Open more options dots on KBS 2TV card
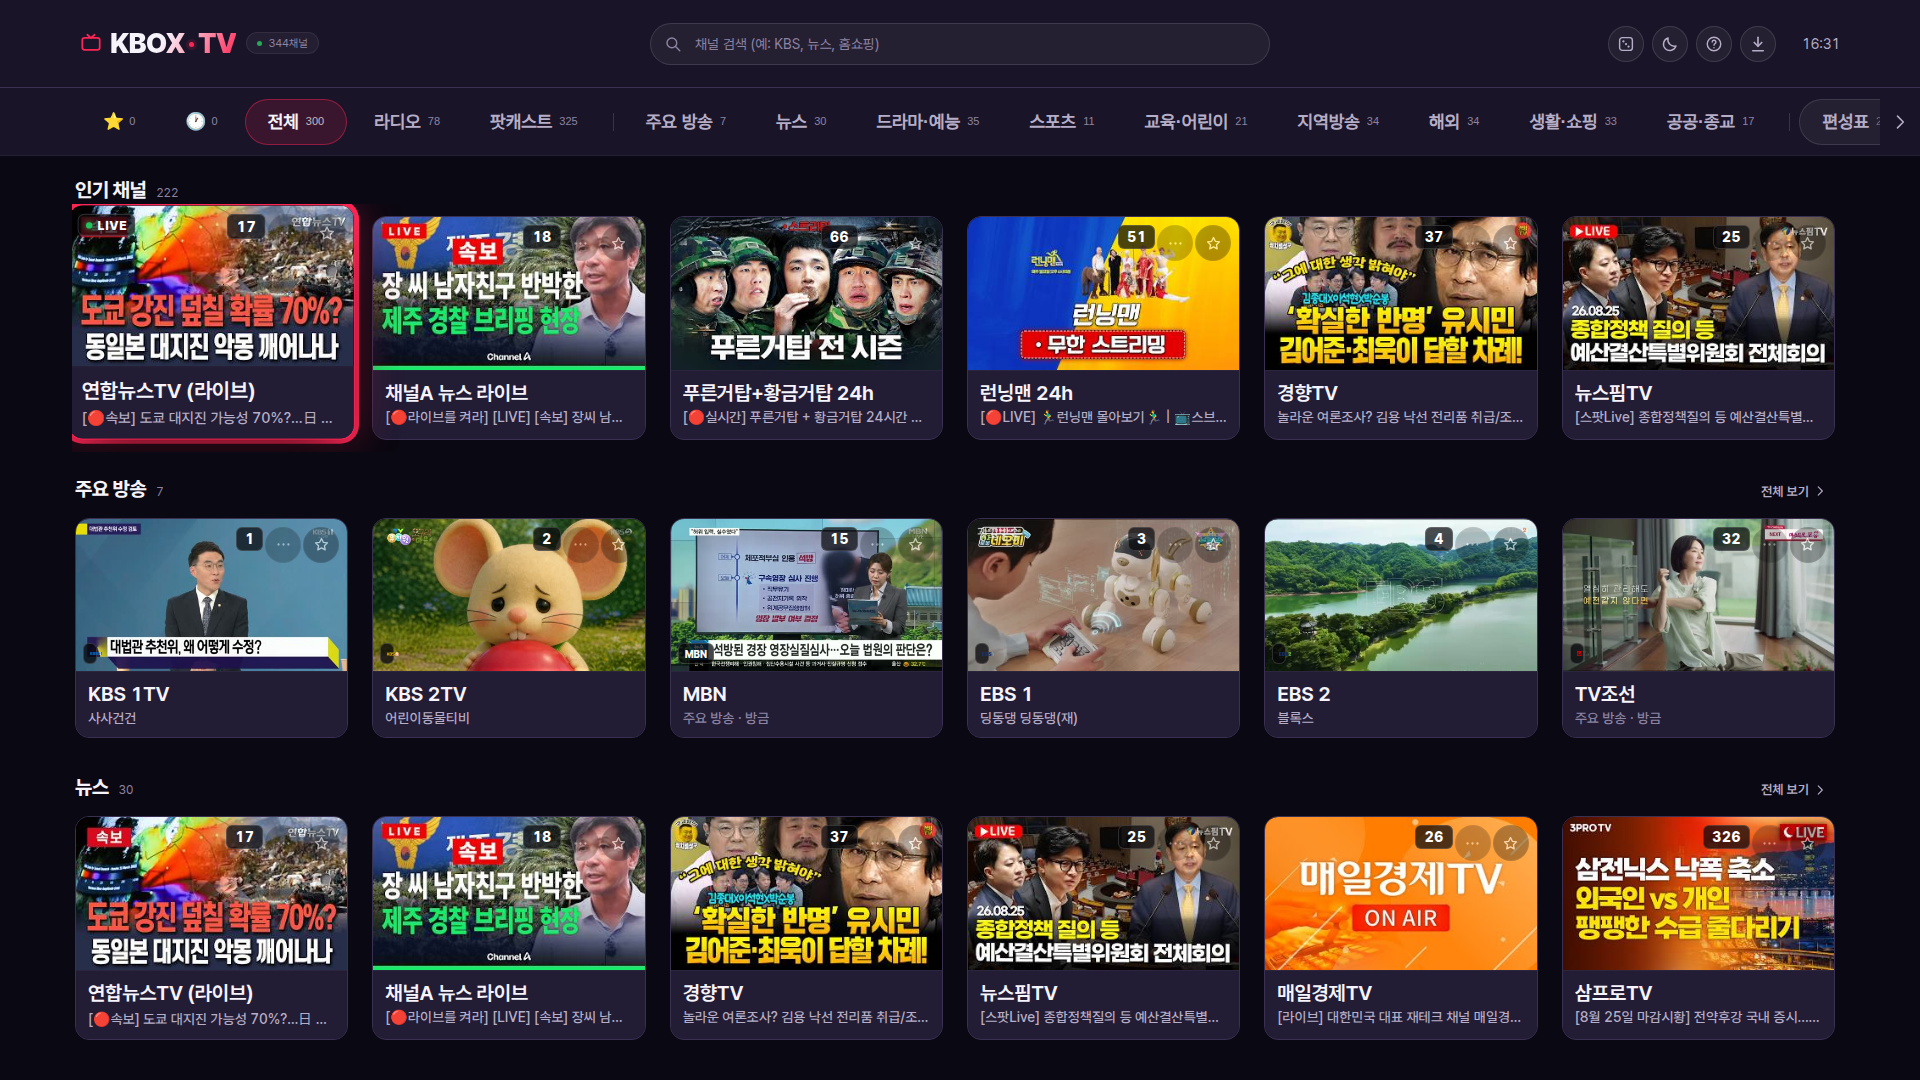 click(x=580, y=544)
